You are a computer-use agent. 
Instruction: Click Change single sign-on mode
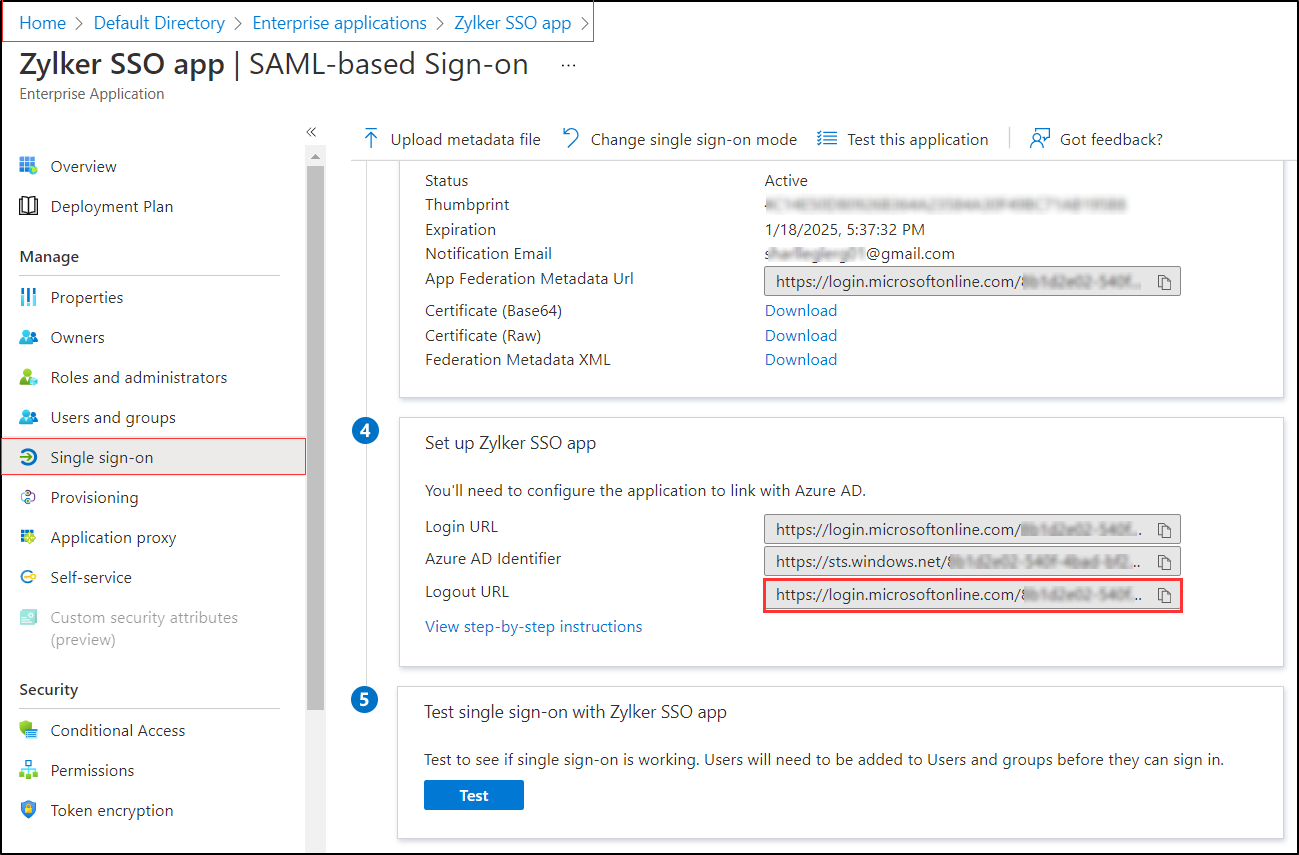tap(694, 139)
